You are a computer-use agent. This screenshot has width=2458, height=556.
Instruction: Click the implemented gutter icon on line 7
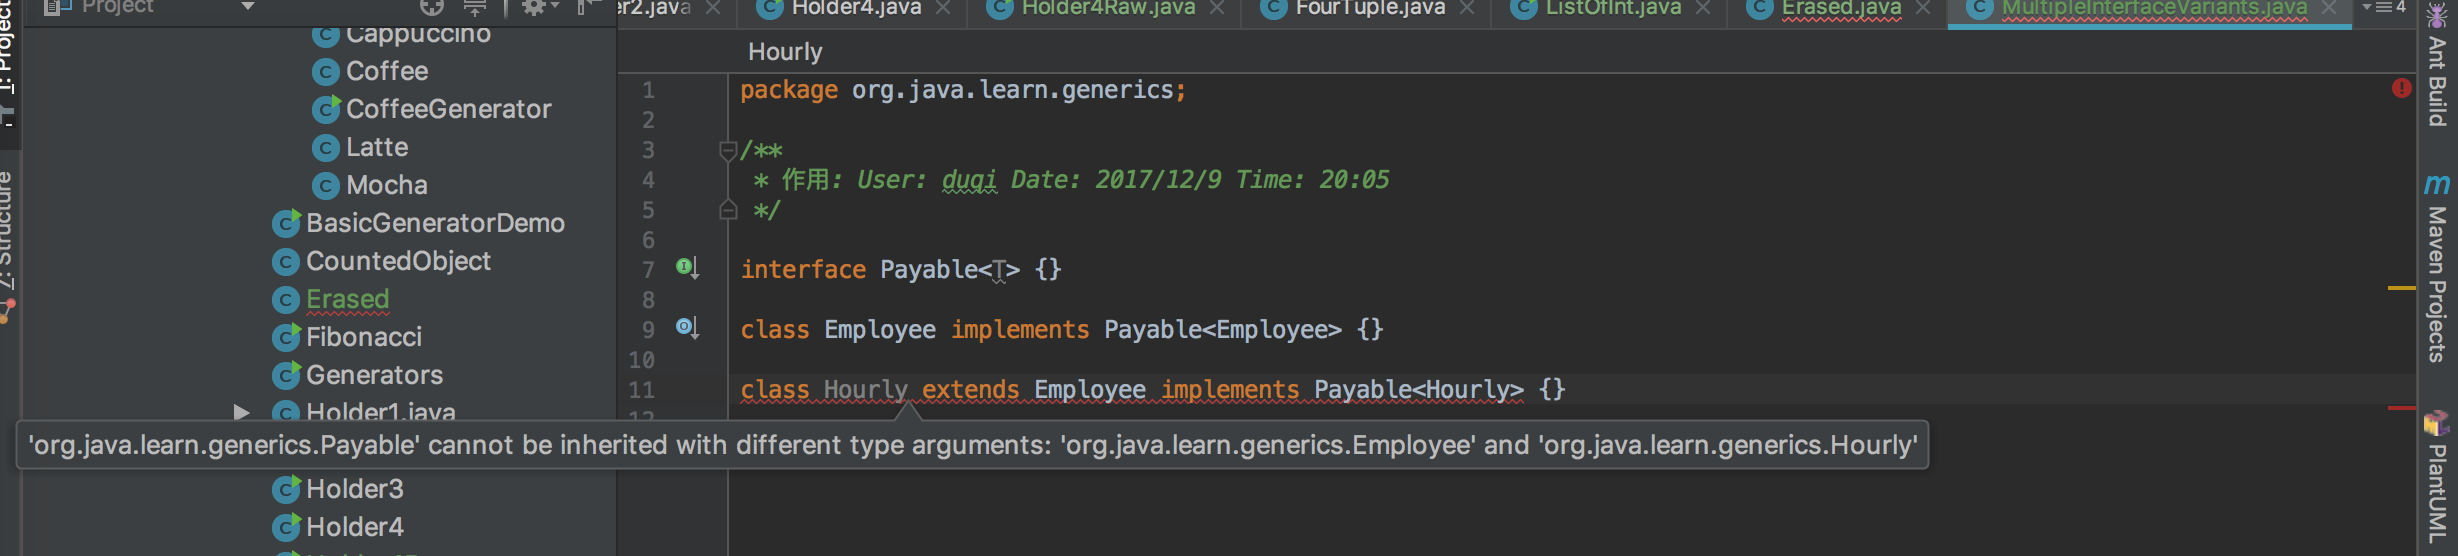687,267
